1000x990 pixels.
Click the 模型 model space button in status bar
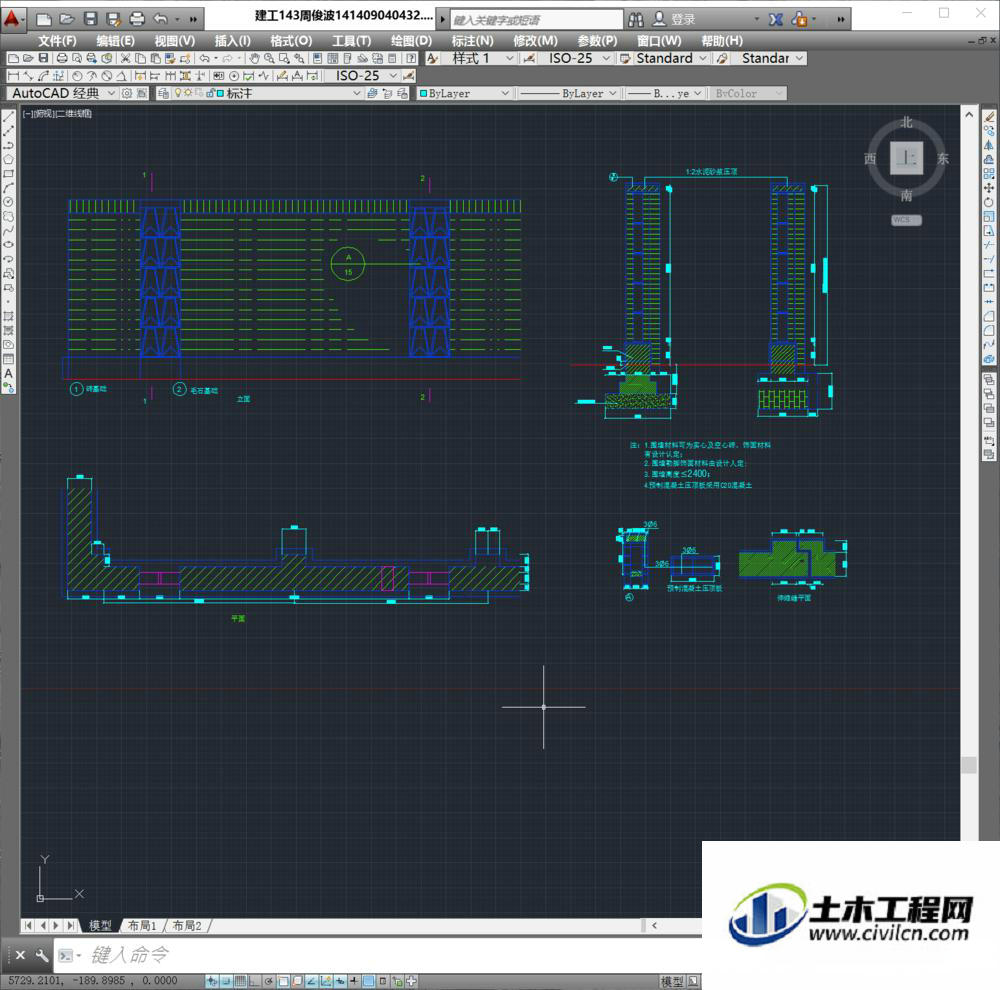coord(672,982)
